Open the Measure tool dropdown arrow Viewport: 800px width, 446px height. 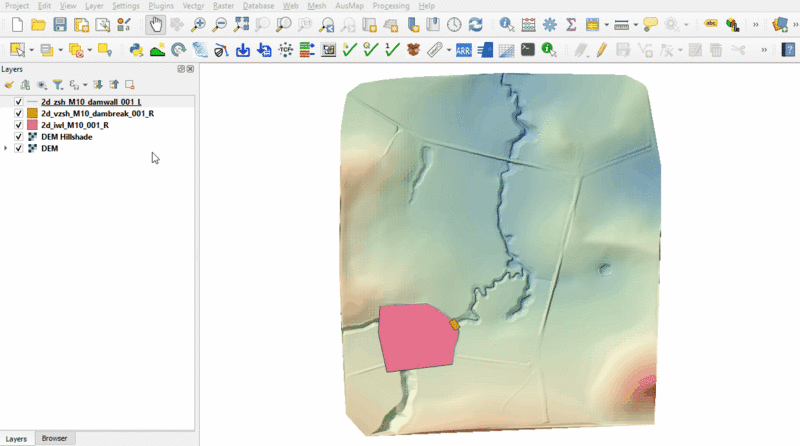[636, 24]
